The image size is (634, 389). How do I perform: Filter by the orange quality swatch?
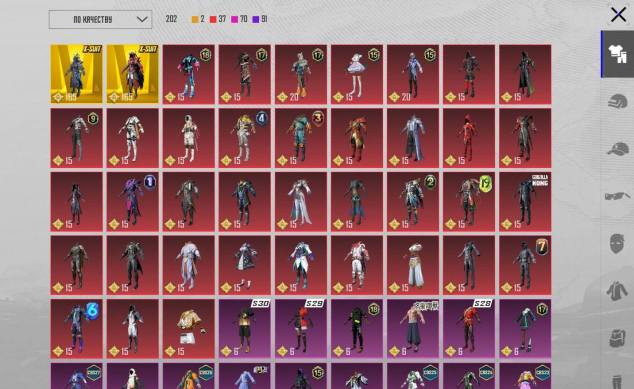click(x=195, y=19)
